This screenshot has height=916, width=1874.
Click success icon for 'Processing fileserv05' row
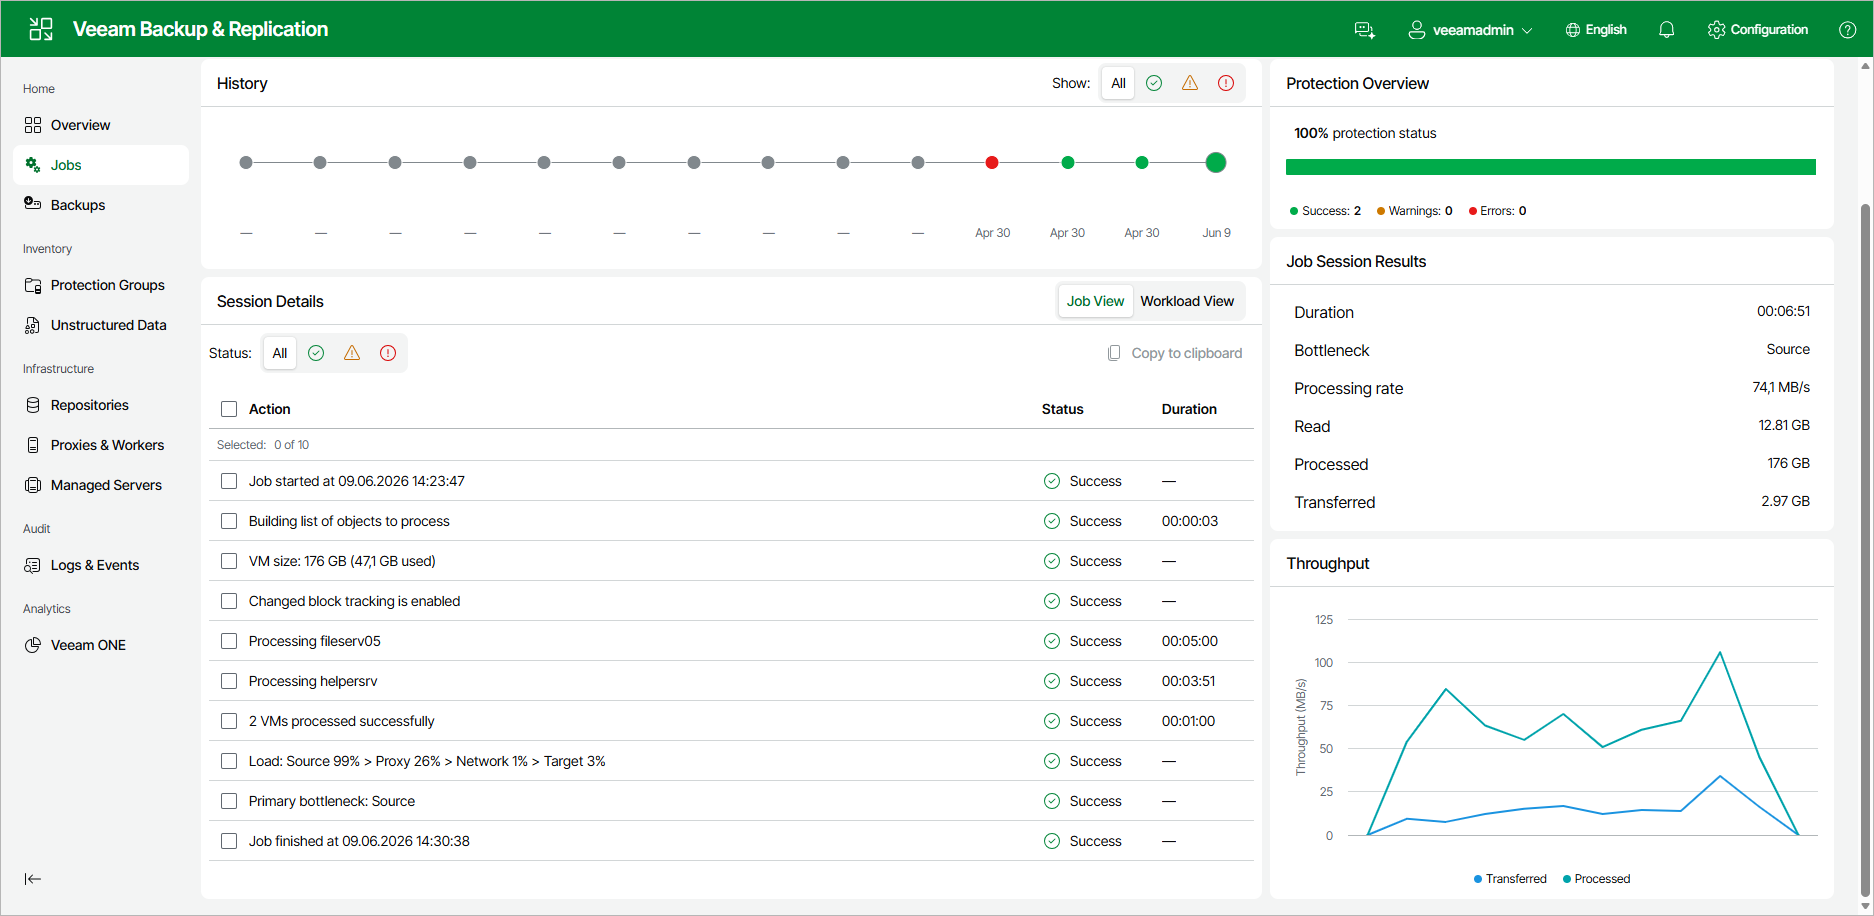(1052, 641)
